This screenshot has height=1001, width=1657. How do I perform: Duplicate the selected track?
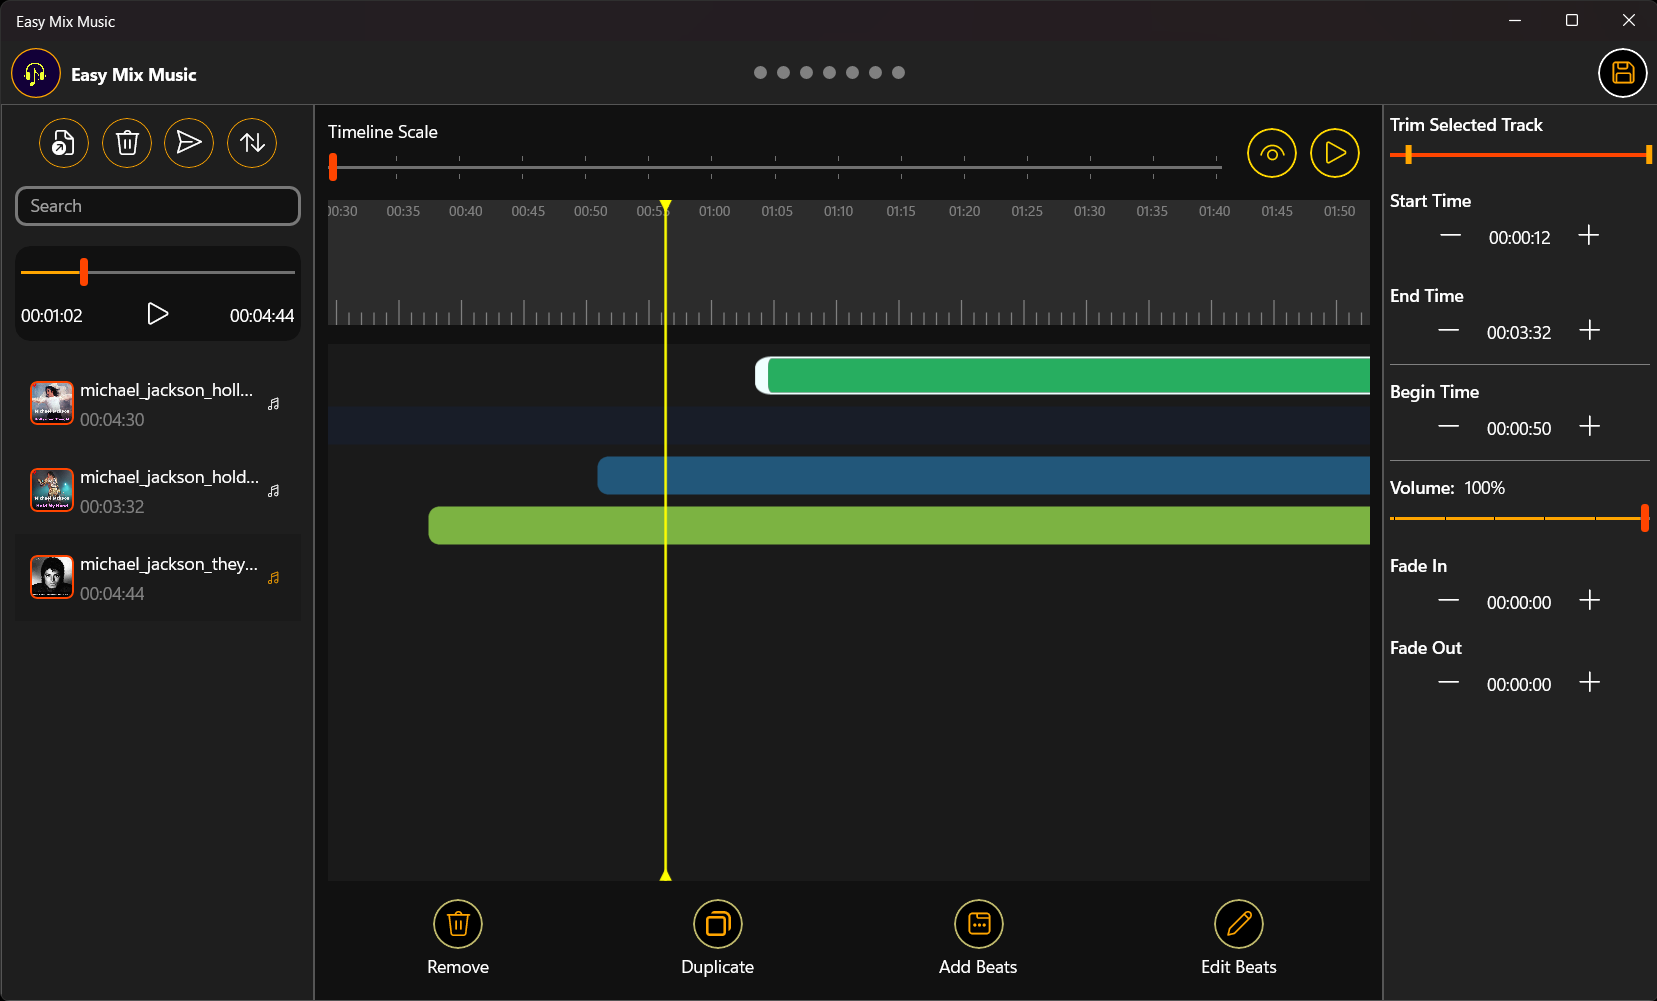[717, 924]
